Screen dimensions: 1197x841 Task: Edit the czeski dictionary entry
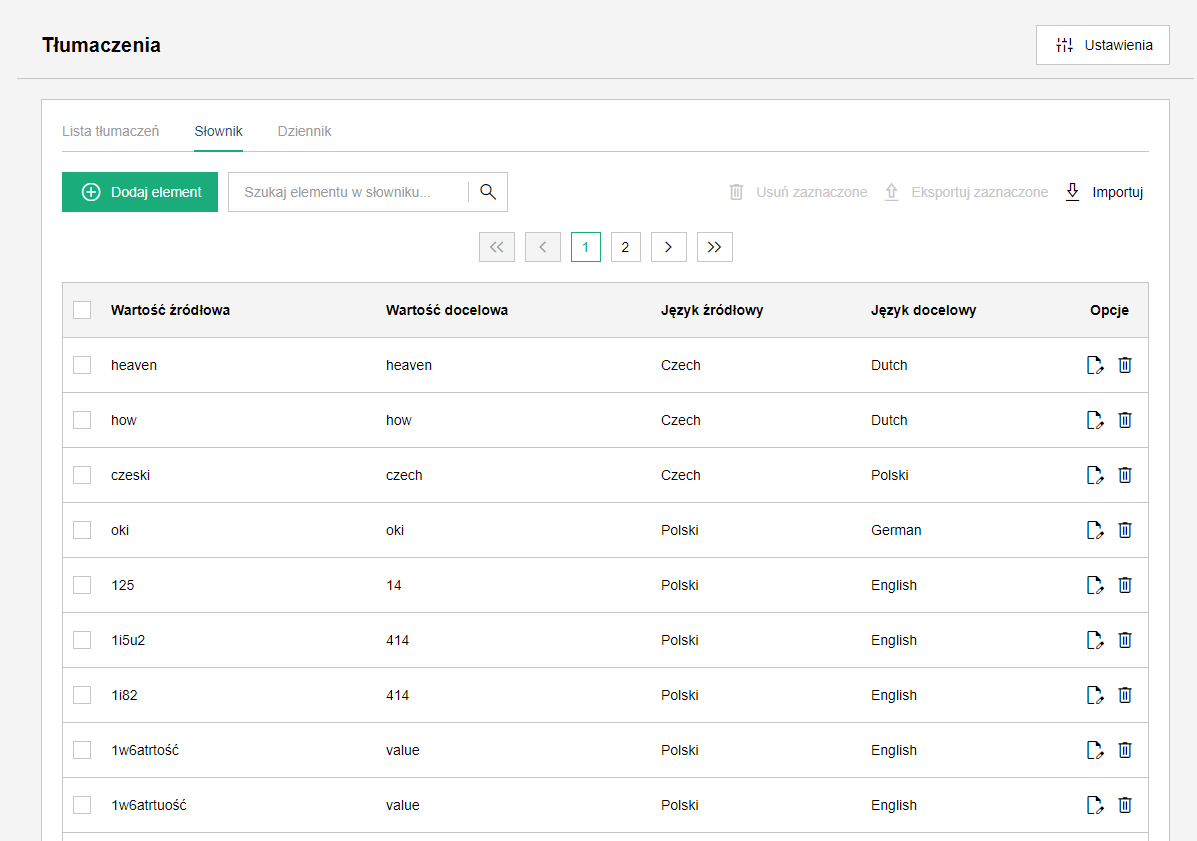(1095, 475)
